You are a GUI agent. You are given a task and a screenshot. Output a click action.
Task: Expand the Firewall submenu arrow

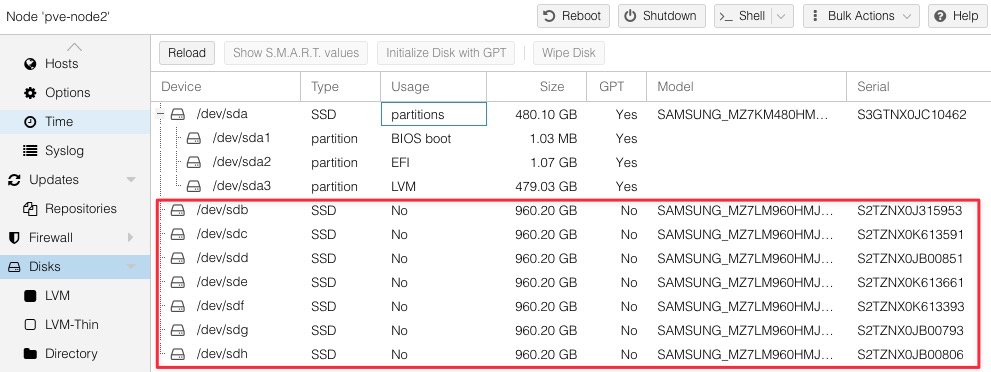(131, 238)
